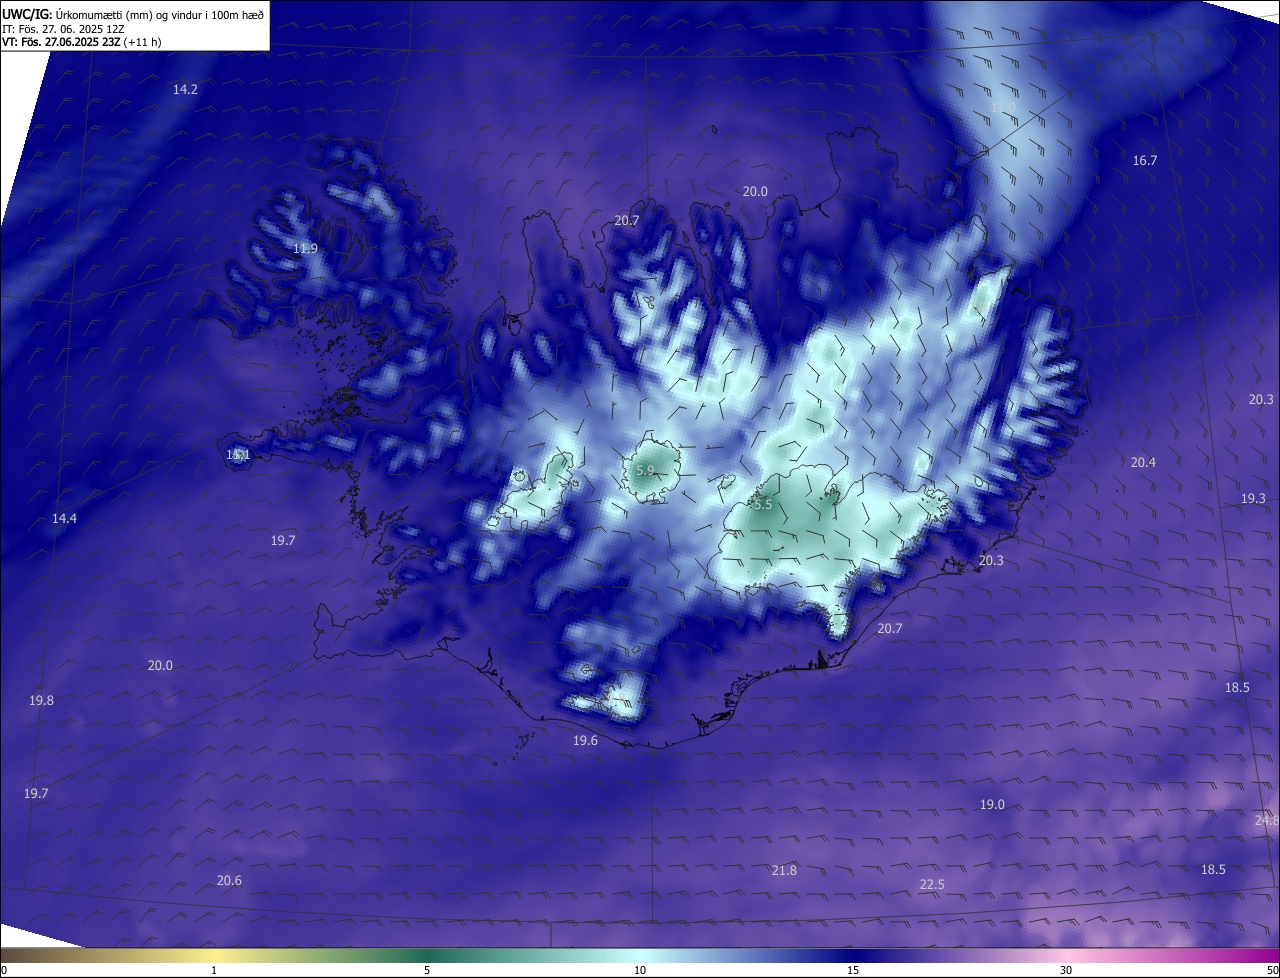Click the color scale tick label '0'
This screenshot has width=1280, height=978.
3,970
